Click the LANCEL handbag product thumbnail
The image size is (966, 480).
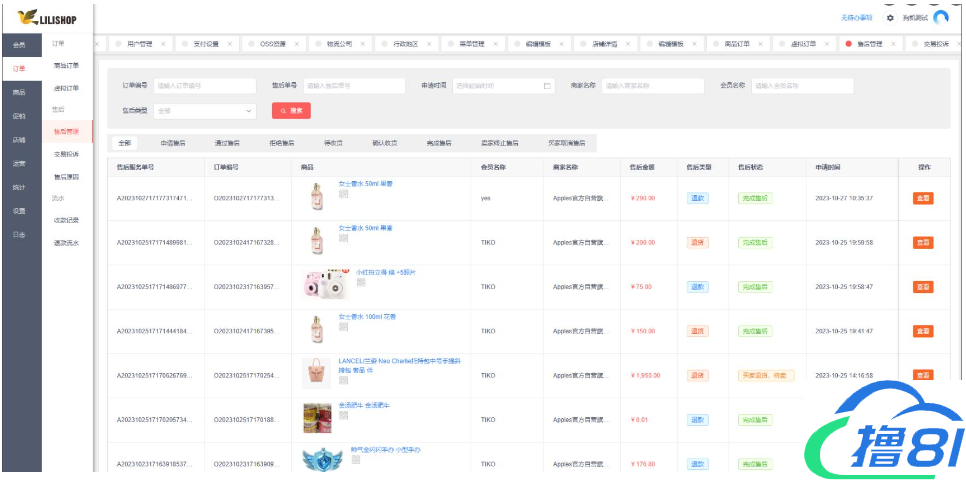(x=317, y=374)
